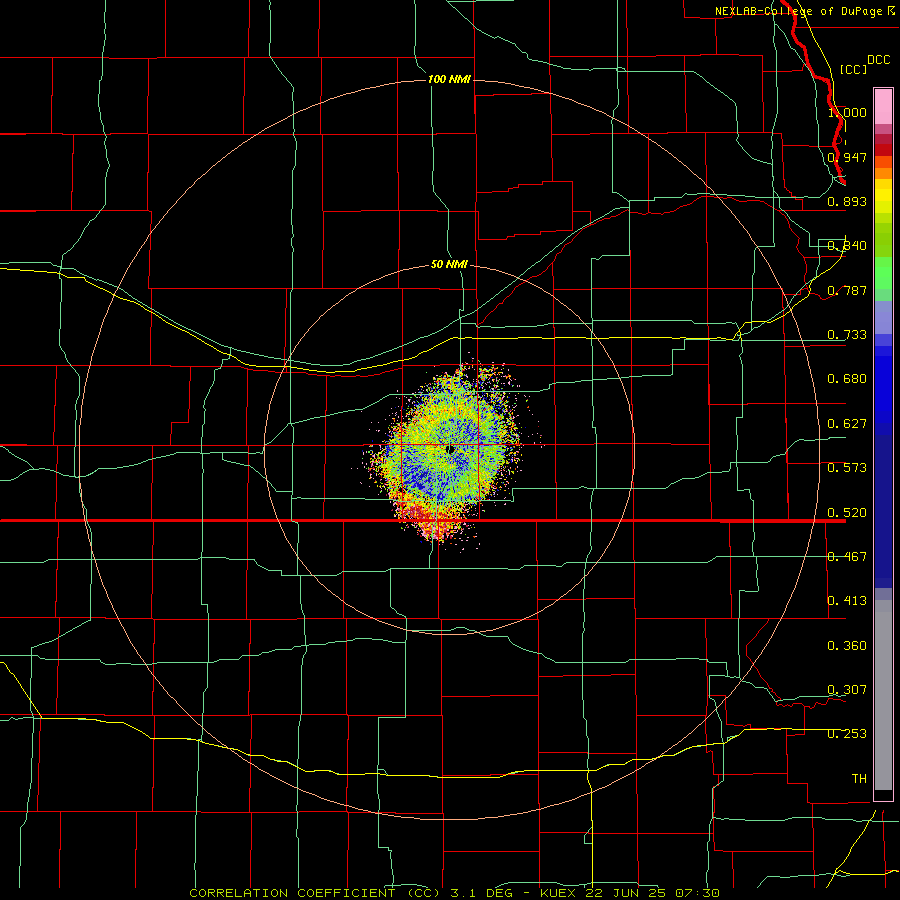Image resolution: width=900 pixels, height=900 pixels.
Task: Click the 0.360 legend value
Action: 847,646
